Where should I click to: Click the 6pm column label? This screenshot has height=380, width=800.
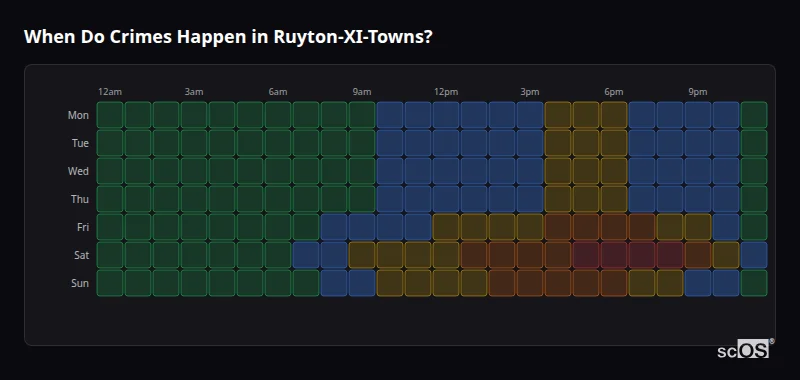tap(614, 92)
